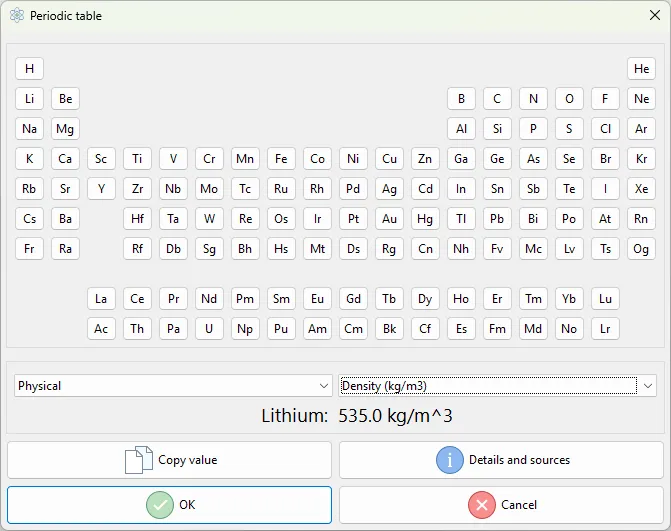The width and height of the screenshot is (671, 531).
Task: Click the Gold (Au) element
Action: click(389, 219)
